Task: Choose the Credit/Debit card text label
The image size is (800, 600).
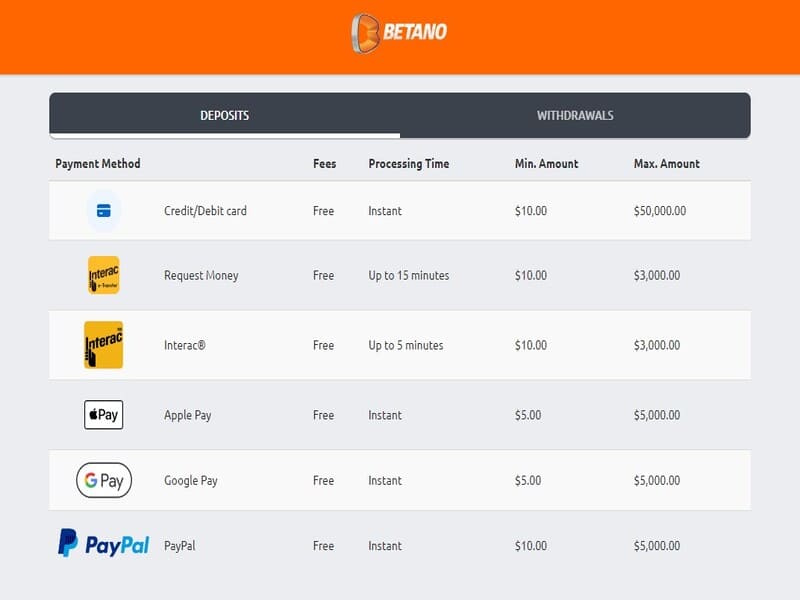Action: [x=205, y=211]
